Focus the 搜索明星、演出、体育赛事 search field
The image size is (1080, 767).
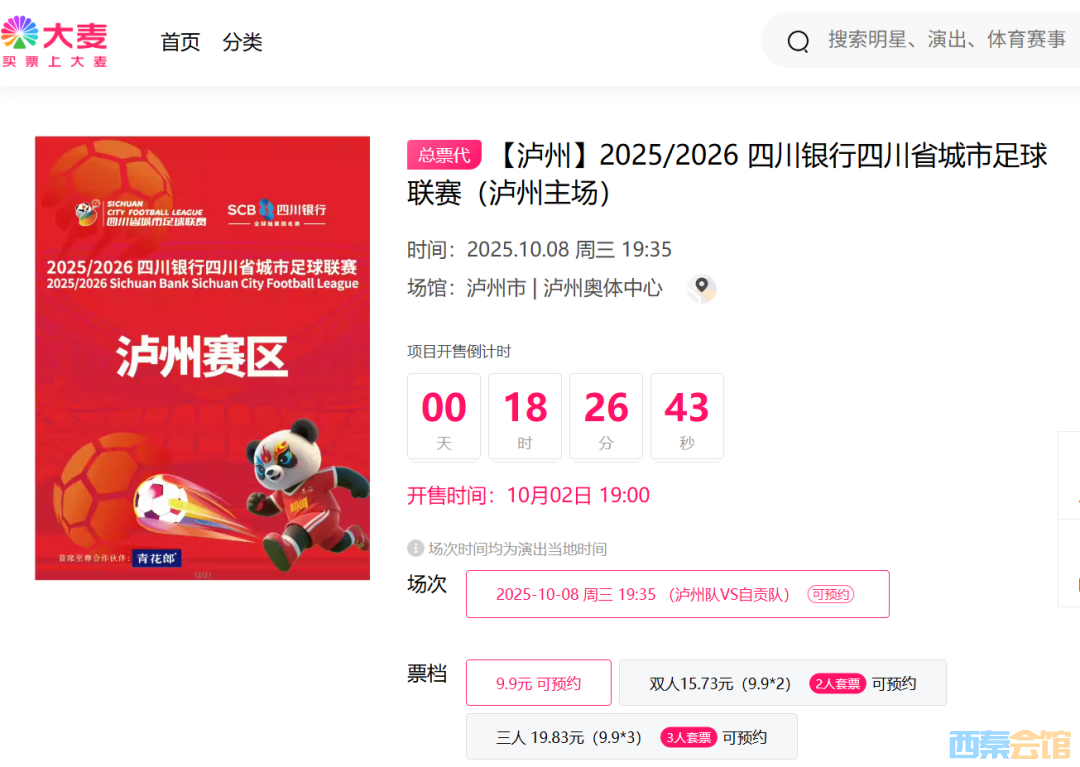pos(920,40)
